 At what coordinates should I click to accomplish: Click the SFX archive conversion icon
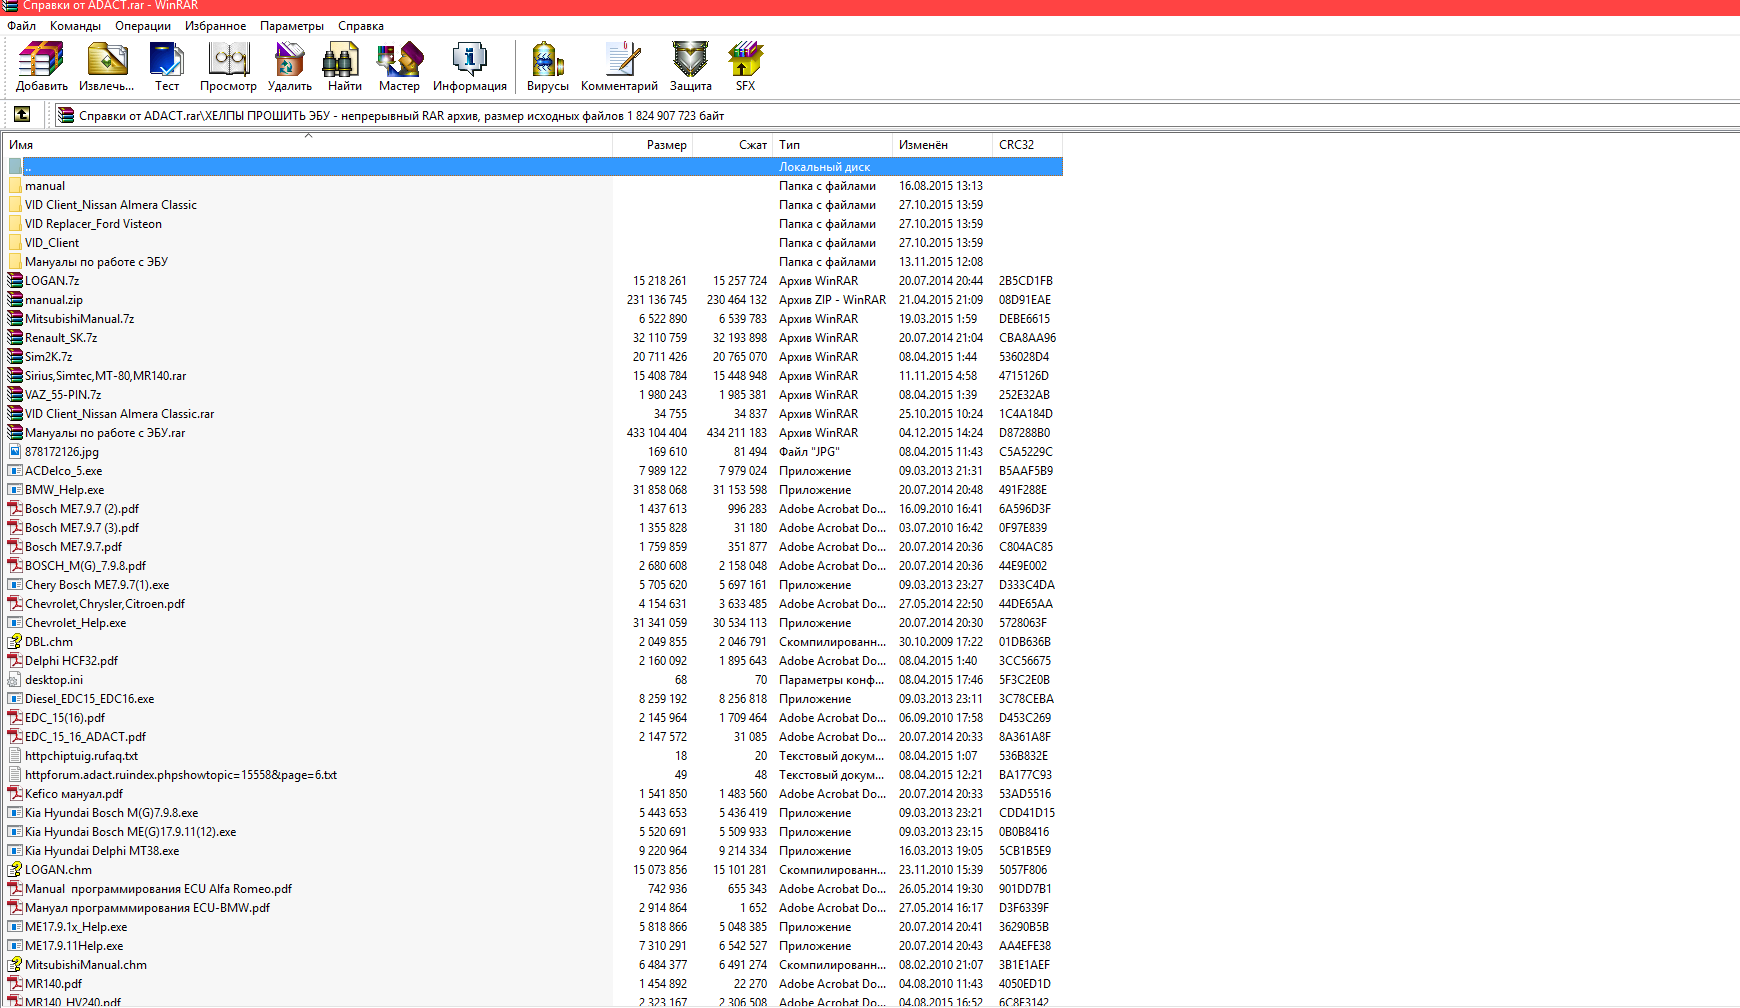745,66
